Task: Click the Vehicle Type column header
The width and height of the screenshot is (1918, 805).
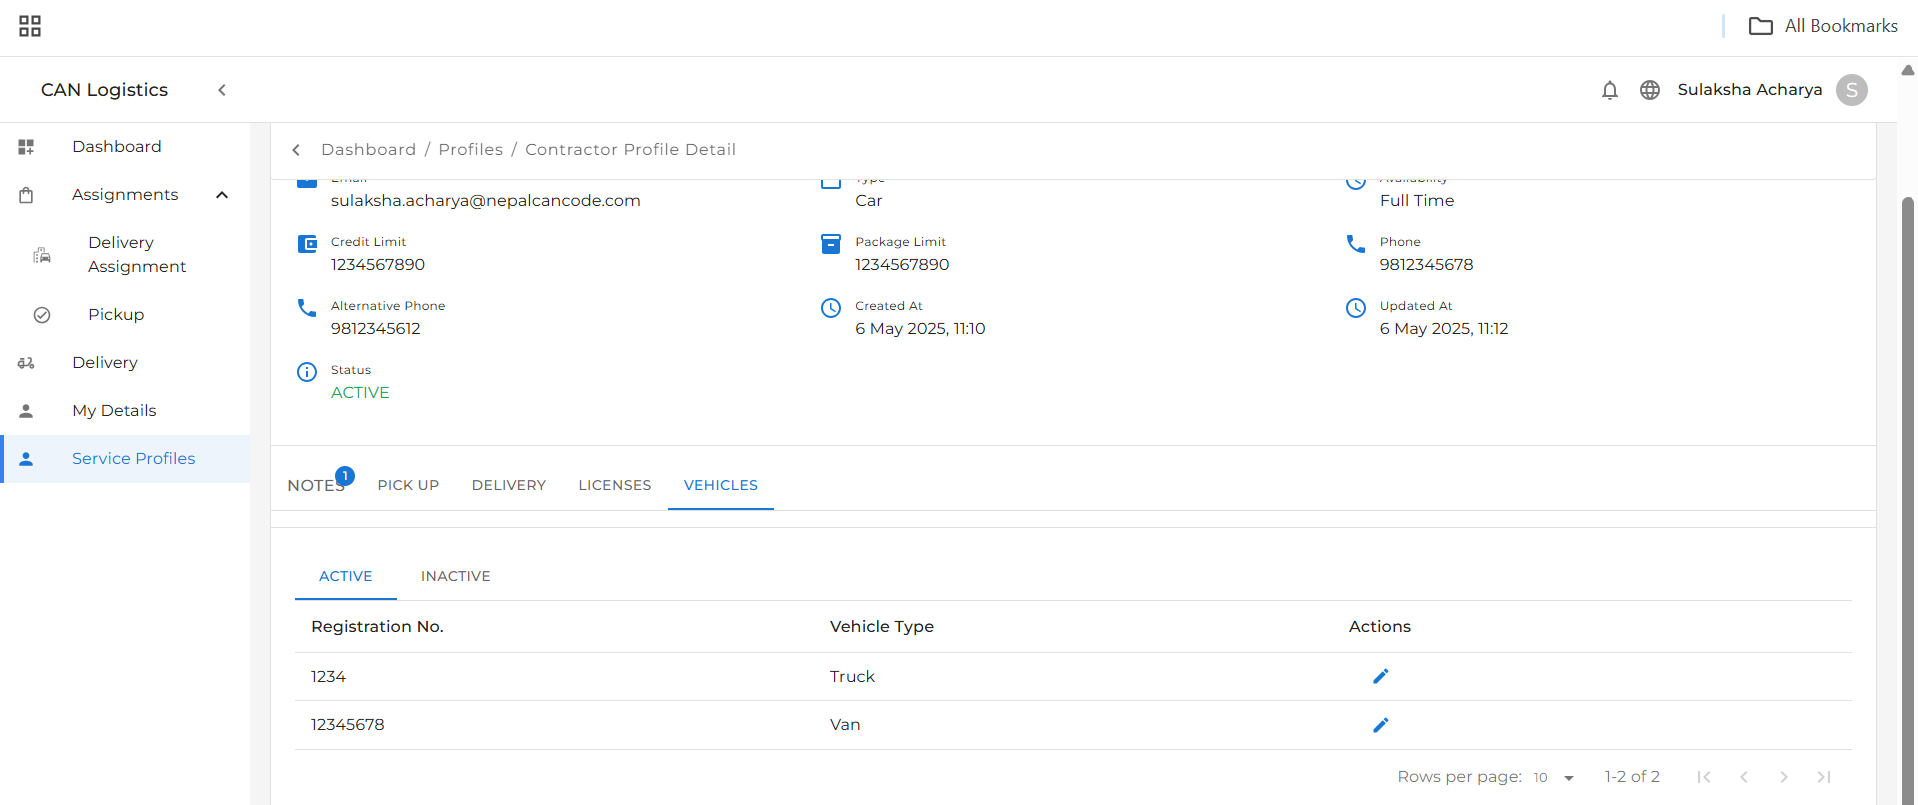Action: [x=882, y=627]
